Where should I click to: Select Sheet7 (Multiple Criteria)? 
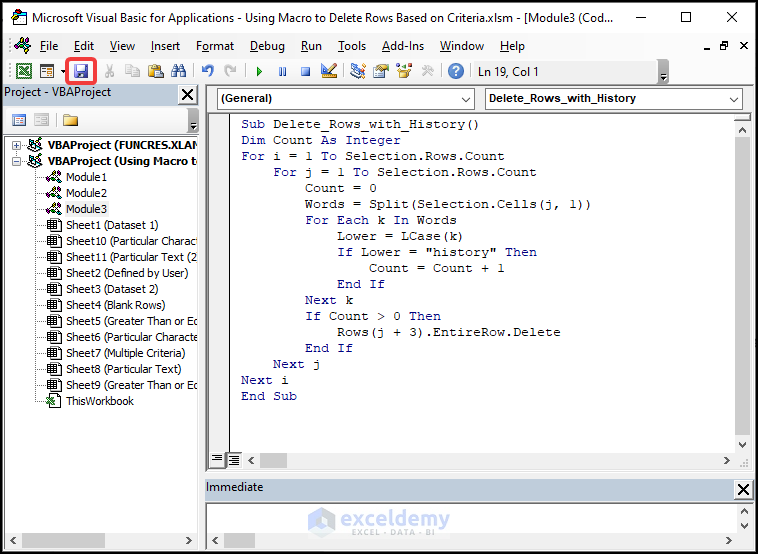tap(126, 353)
